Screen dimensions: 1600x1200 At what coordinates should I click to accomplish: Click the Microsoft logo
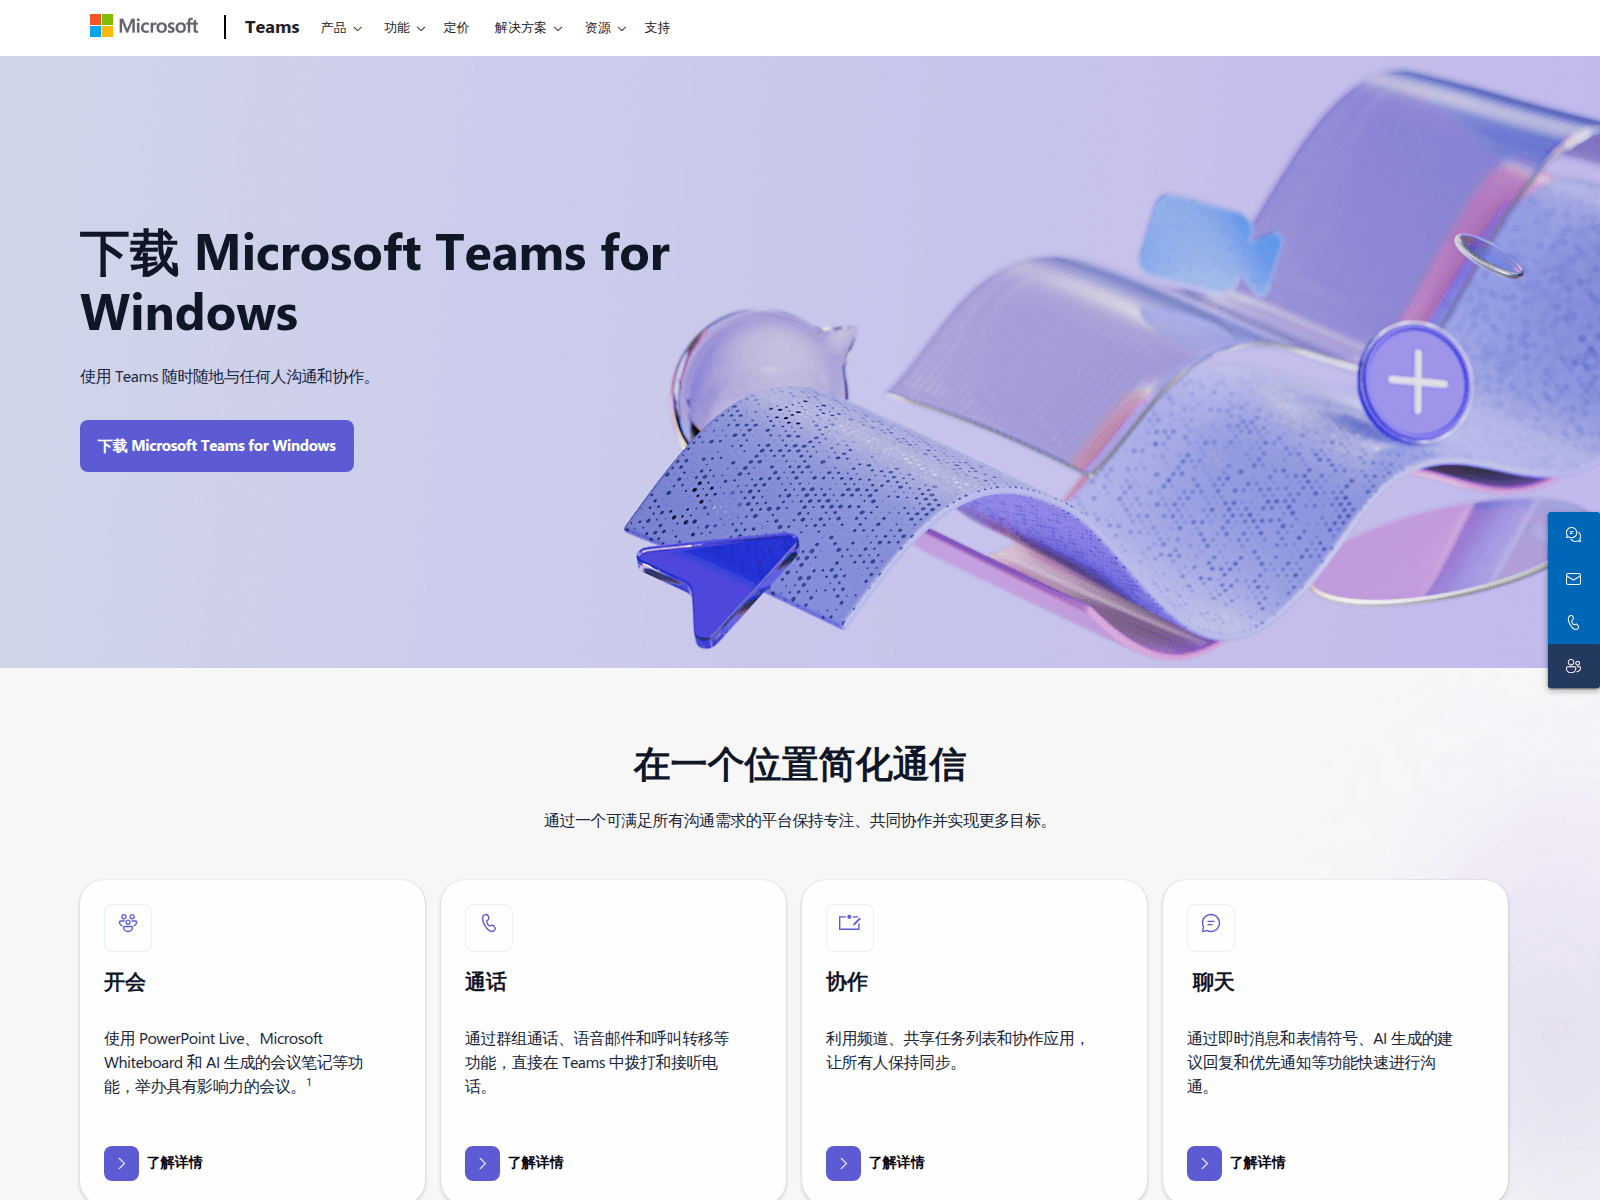click(x=144, y=26)
